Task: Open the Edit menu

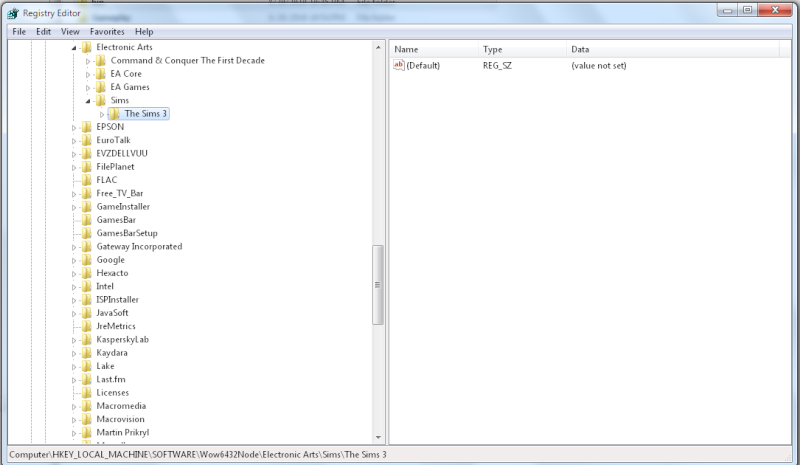Action: (43, 32)
